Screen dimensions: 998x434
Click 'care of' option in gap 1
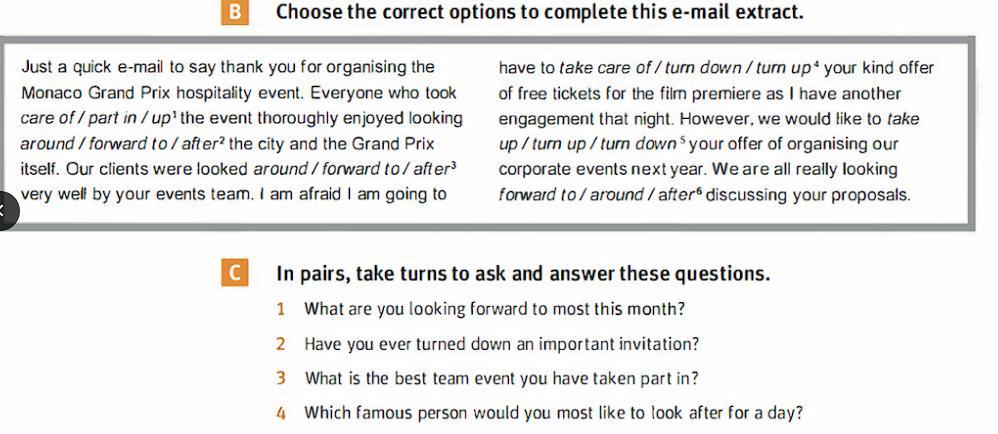pyautogui.click(x=48, y=119)
